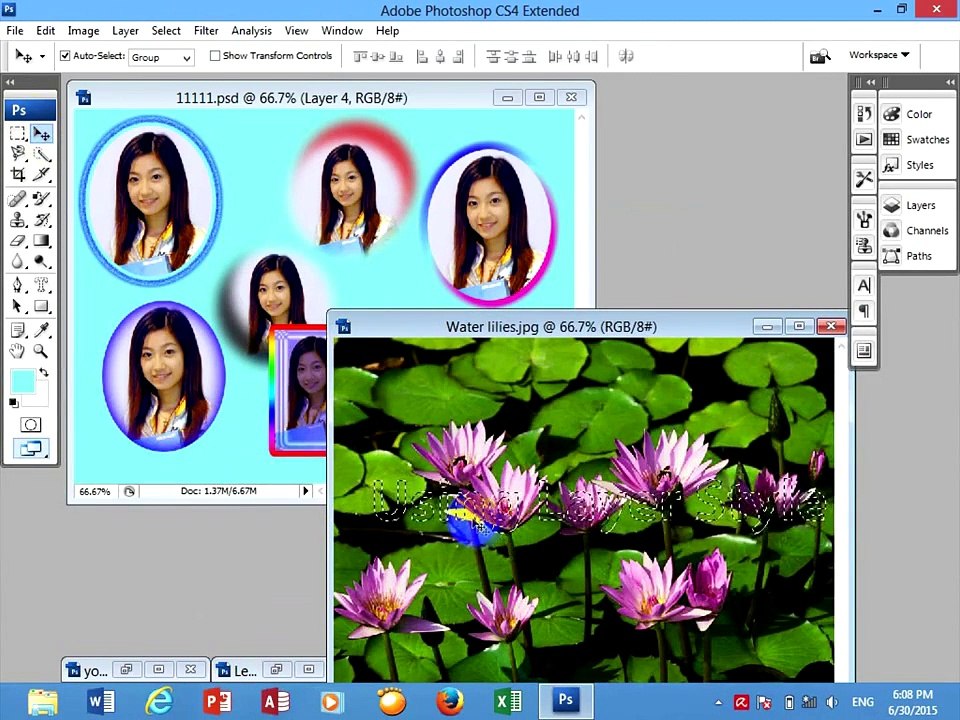Image resolution: width=960 pixels, height=720 pixels.
Task: Select the Dodge tool
Action: (x=42, y=261)
